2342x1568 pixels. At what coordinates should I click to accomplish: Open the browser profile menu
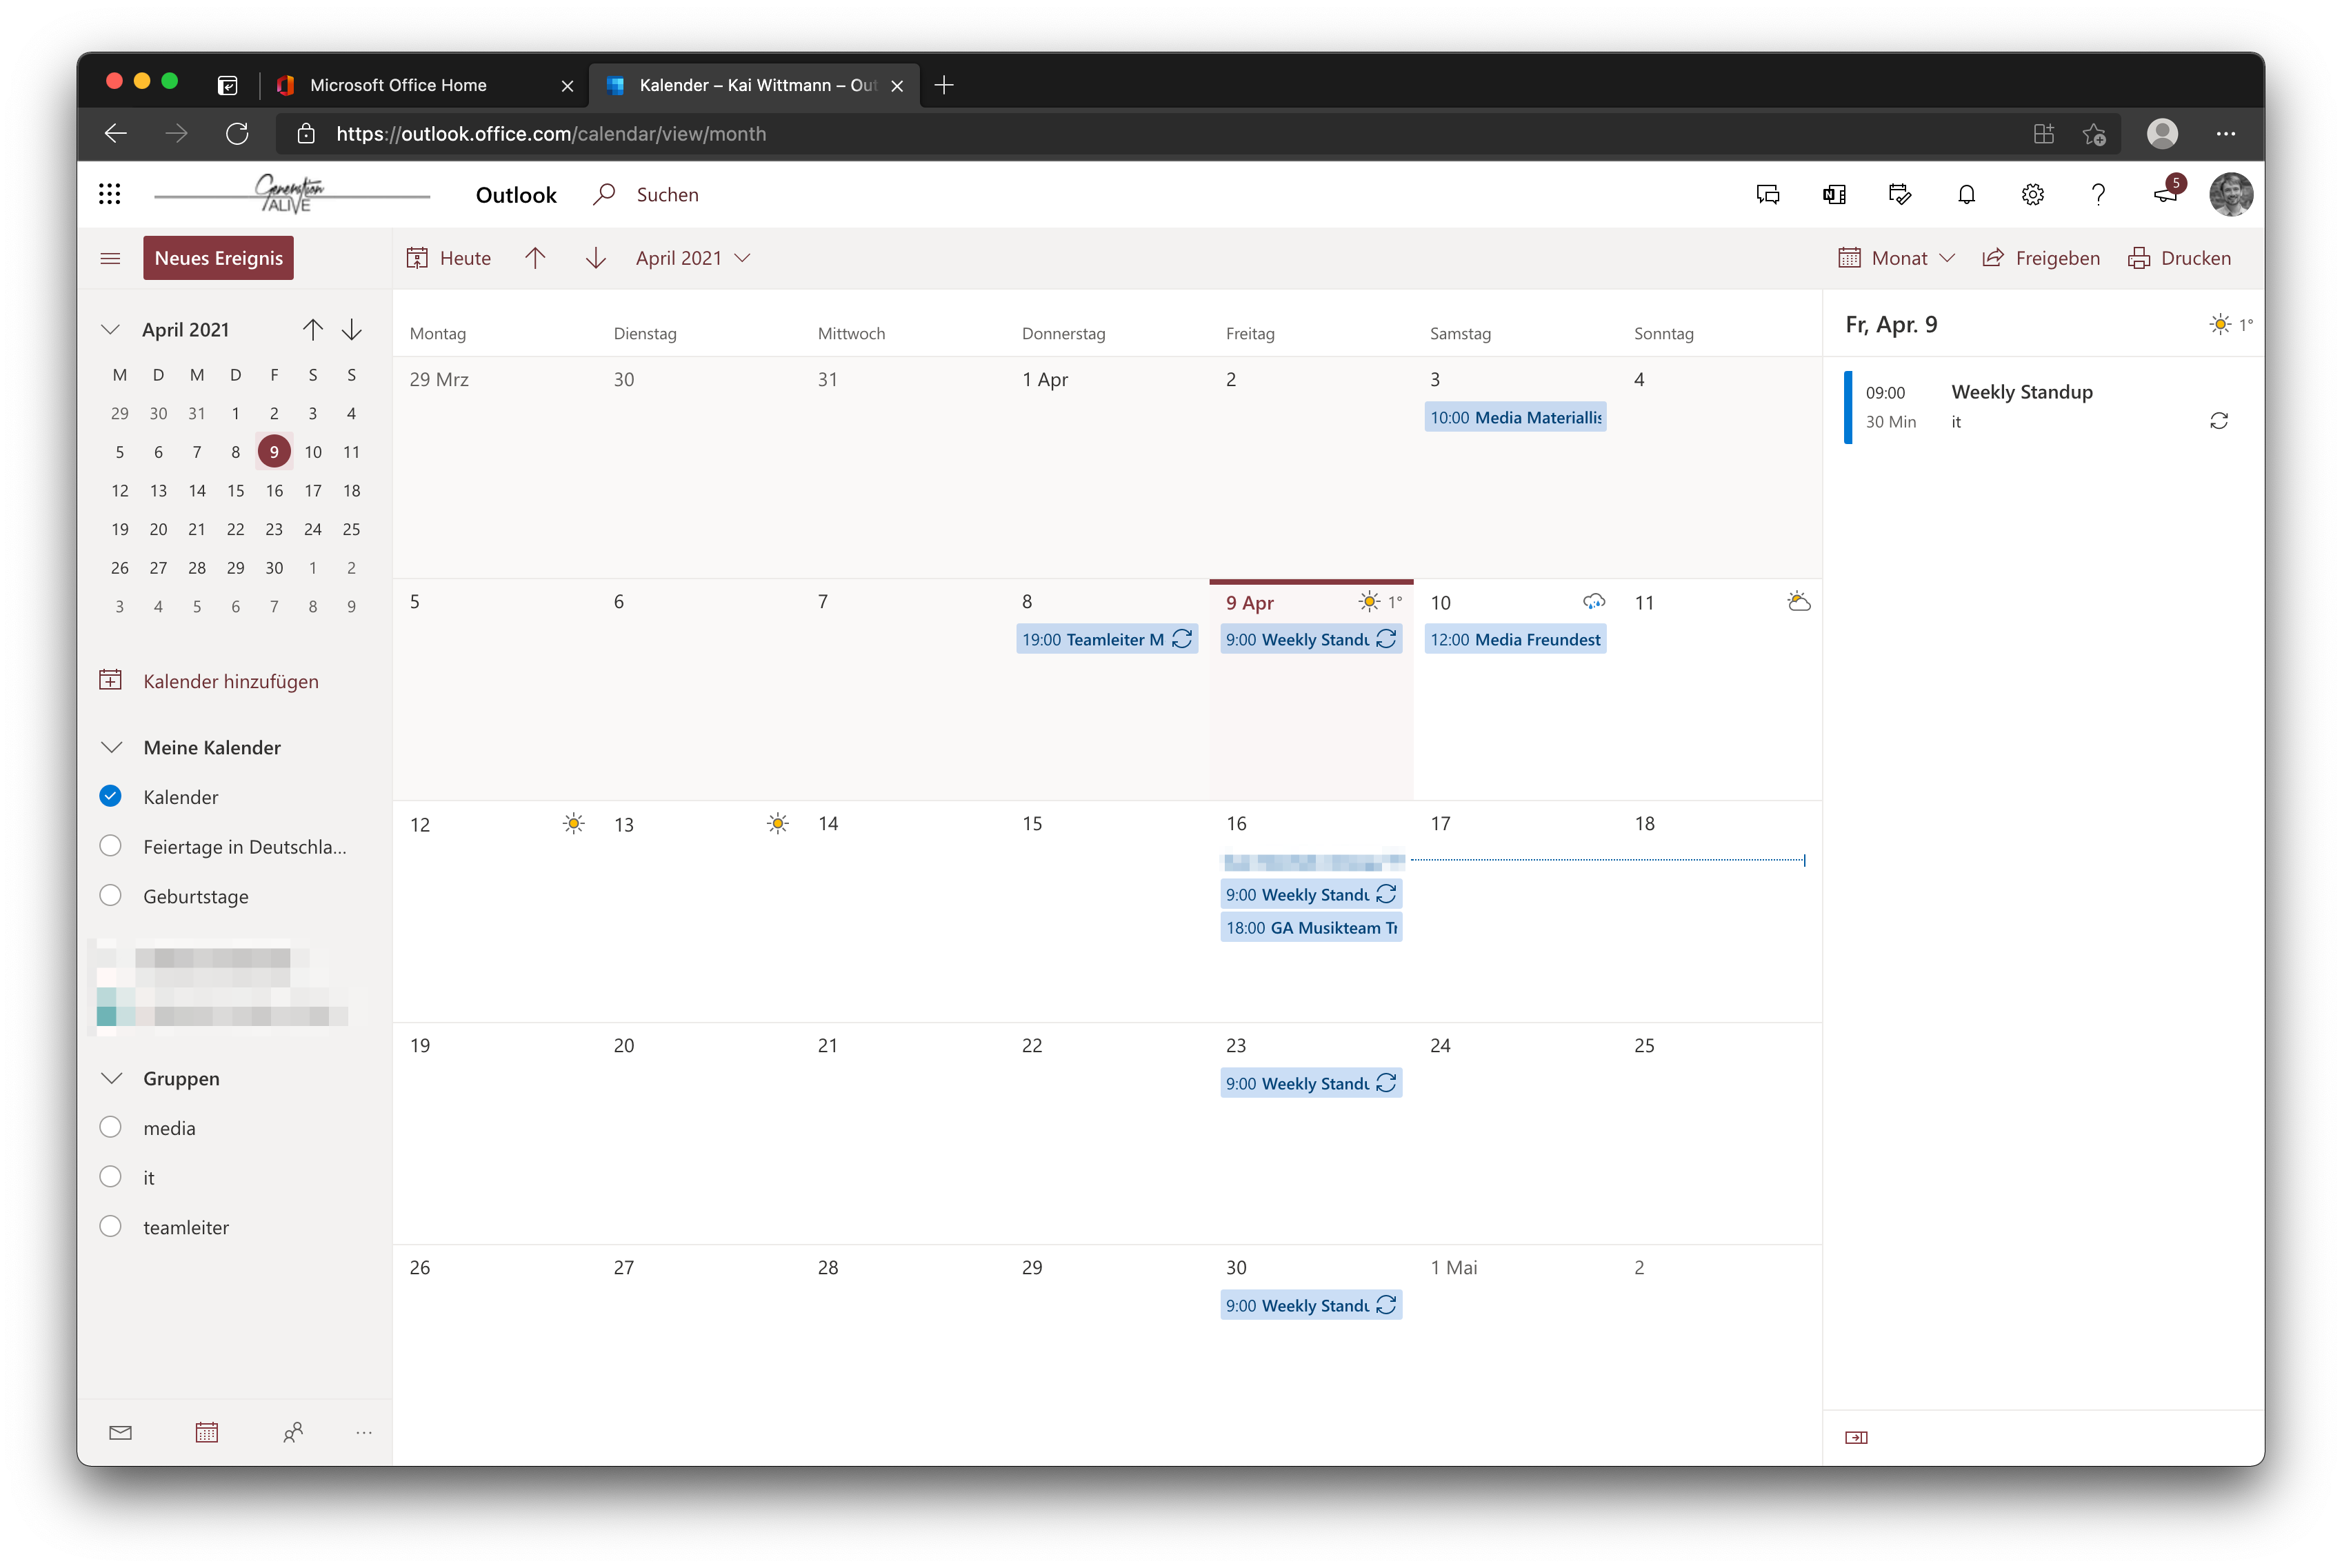[x=2161, y=133]
